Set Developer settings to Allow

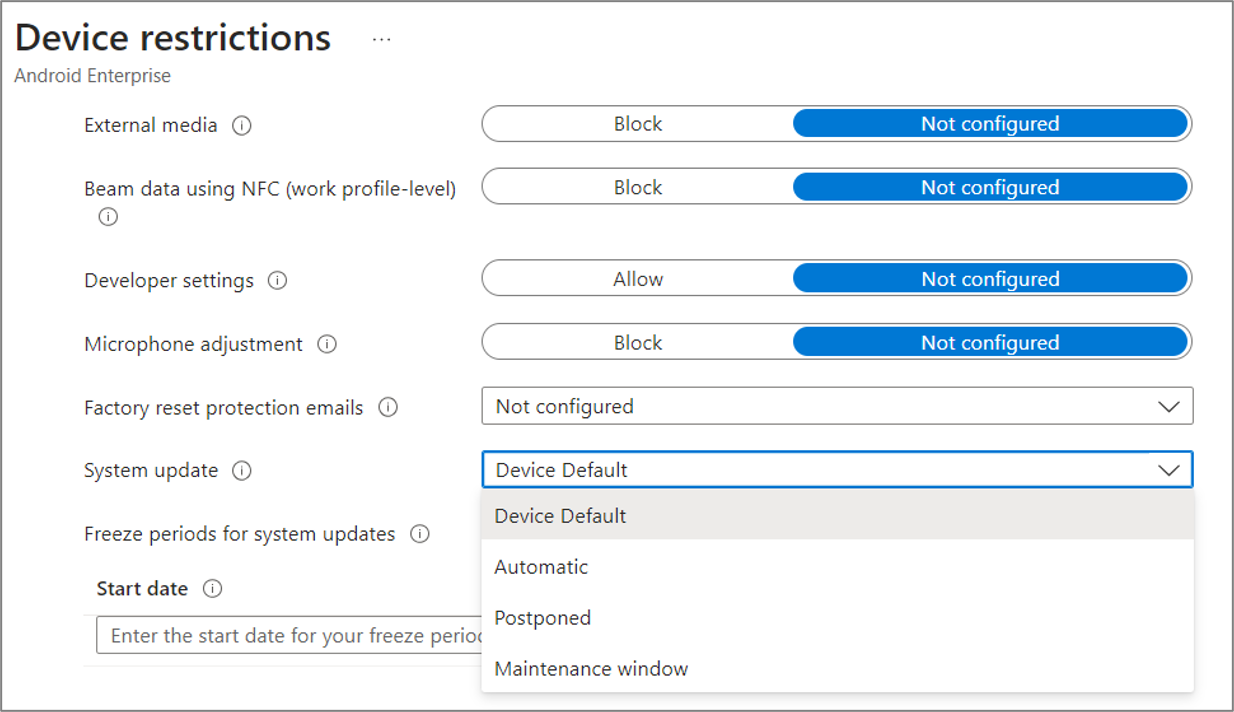(x=638, y=279)
